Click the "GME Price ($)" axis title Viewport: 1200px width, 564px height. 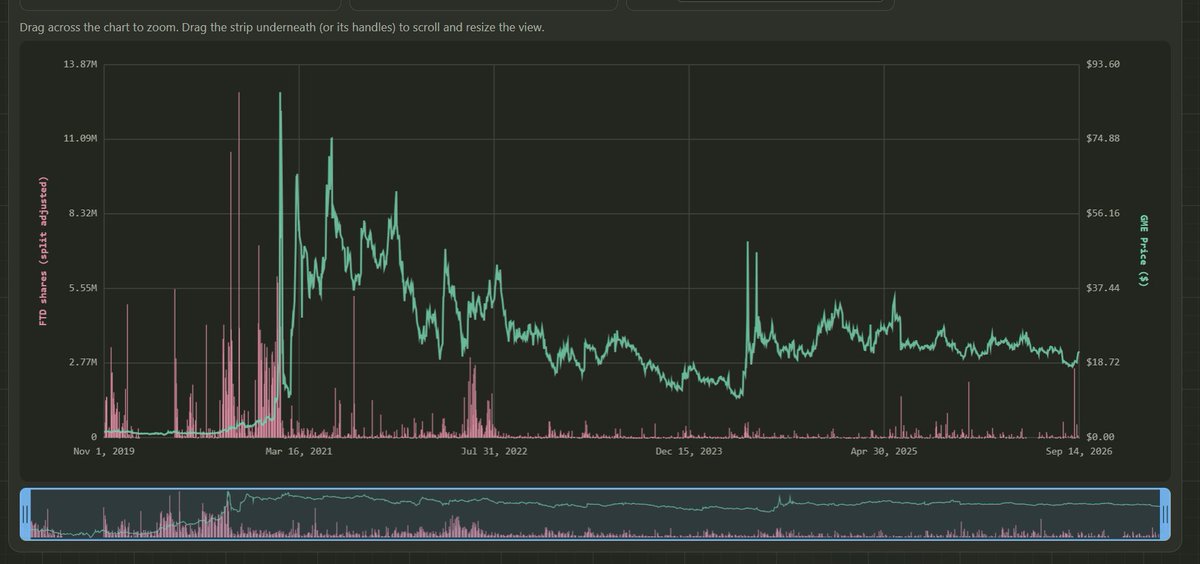click(1144, 251)
